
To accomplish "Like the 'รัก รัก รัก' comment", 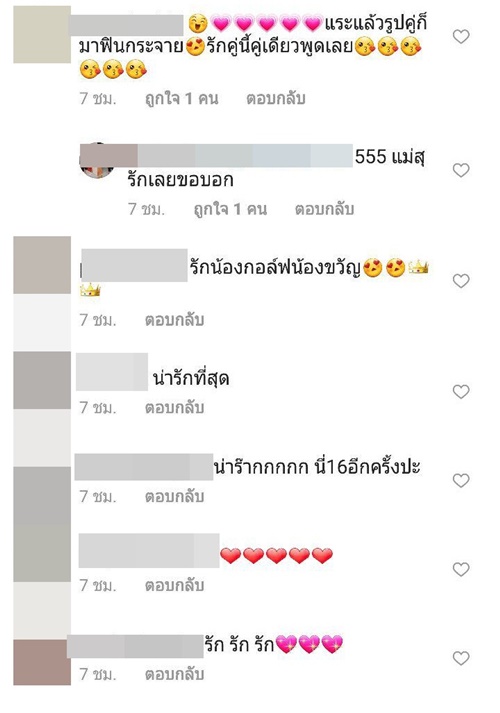I will [461, 658].
